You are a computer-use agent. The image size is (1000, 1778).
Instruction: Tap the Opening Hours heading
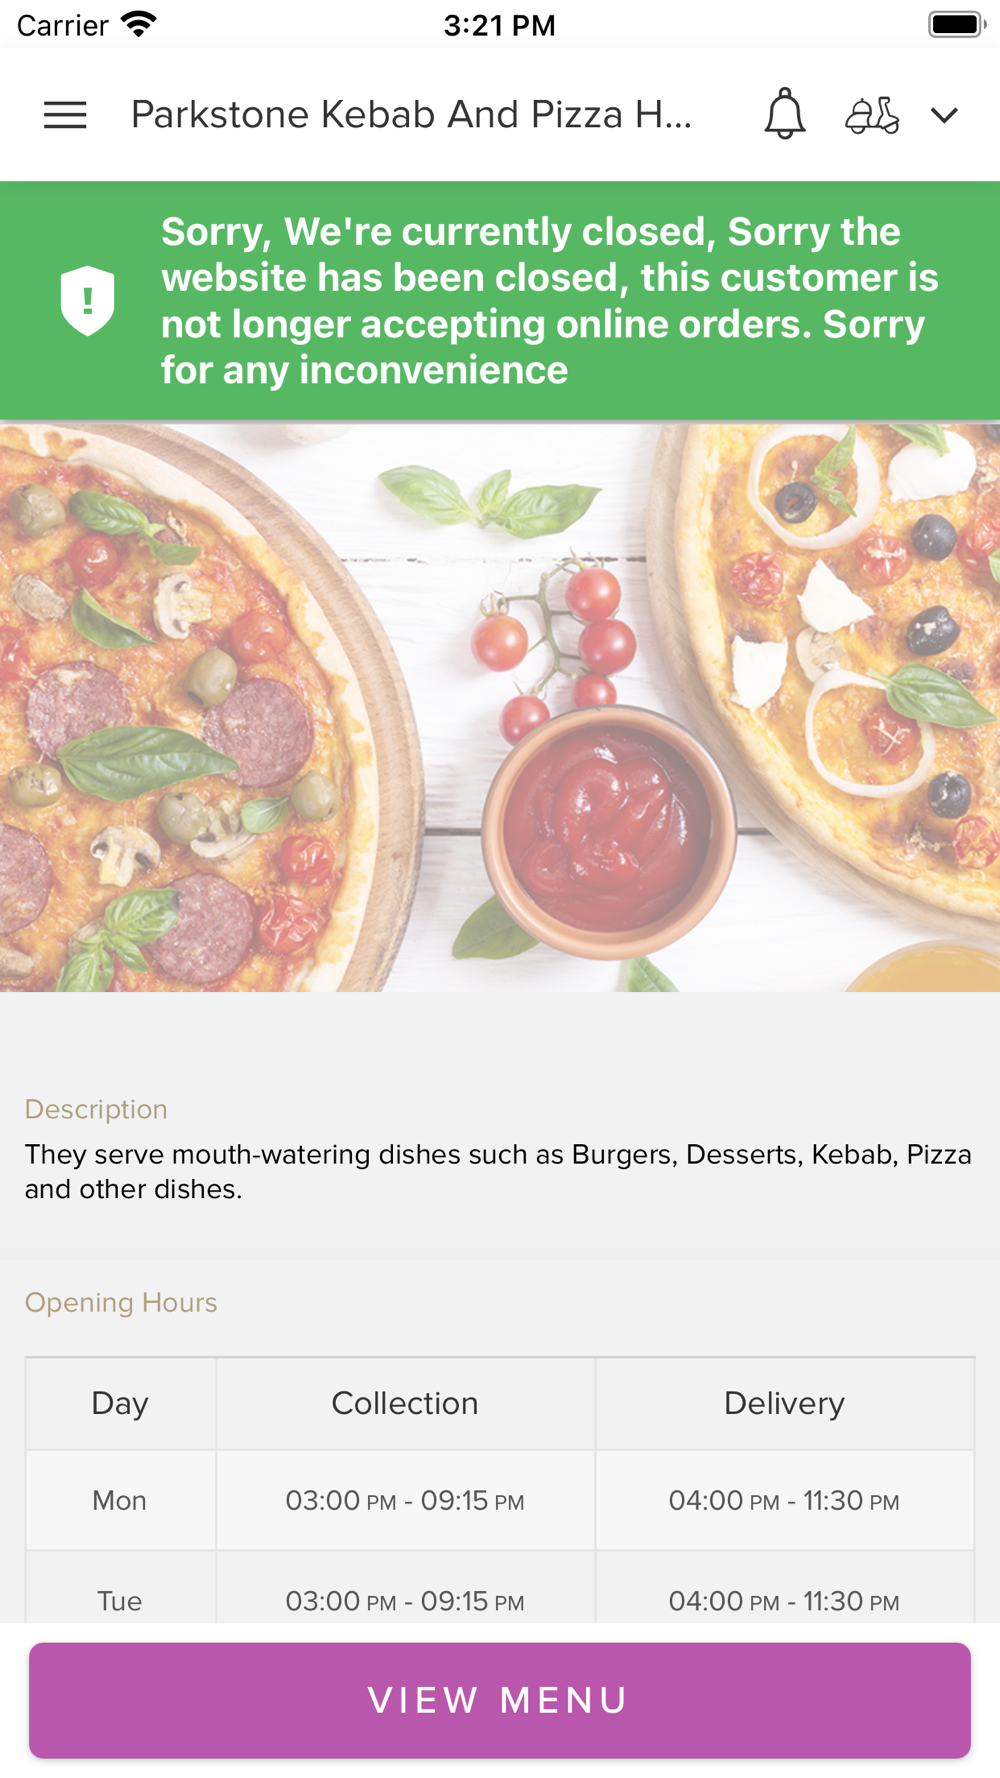click(x=121, y=1302)
